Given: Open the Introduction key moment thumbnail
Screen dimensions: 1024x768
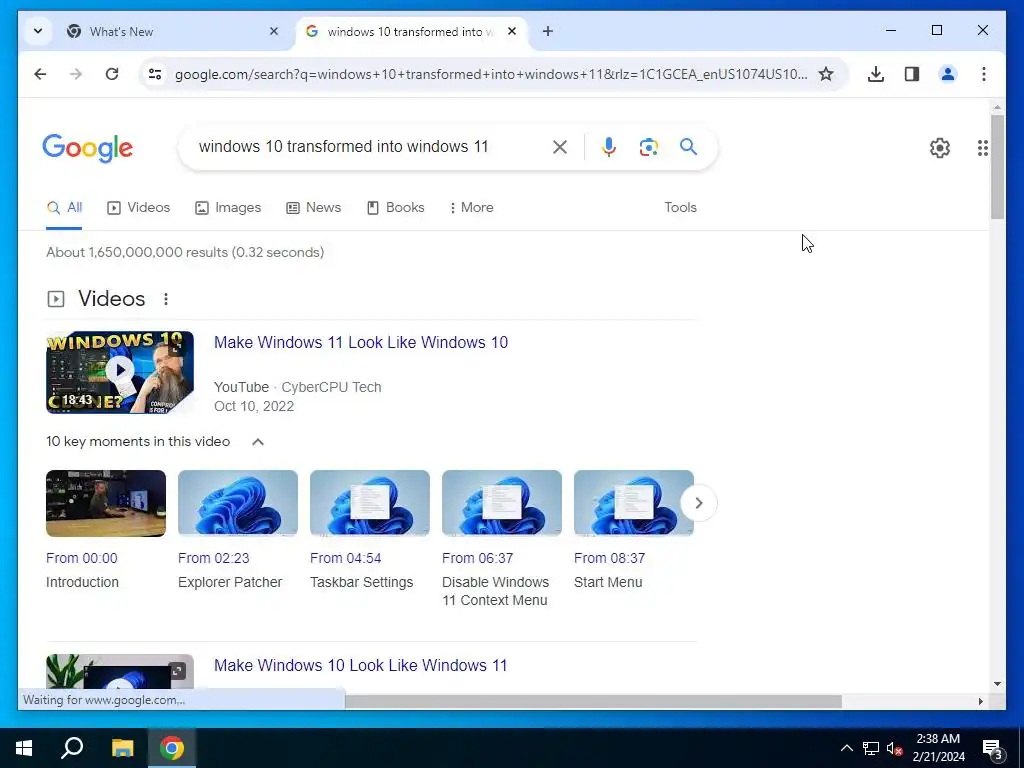Looking at the screenshot, I should click(x=106, y=503).
